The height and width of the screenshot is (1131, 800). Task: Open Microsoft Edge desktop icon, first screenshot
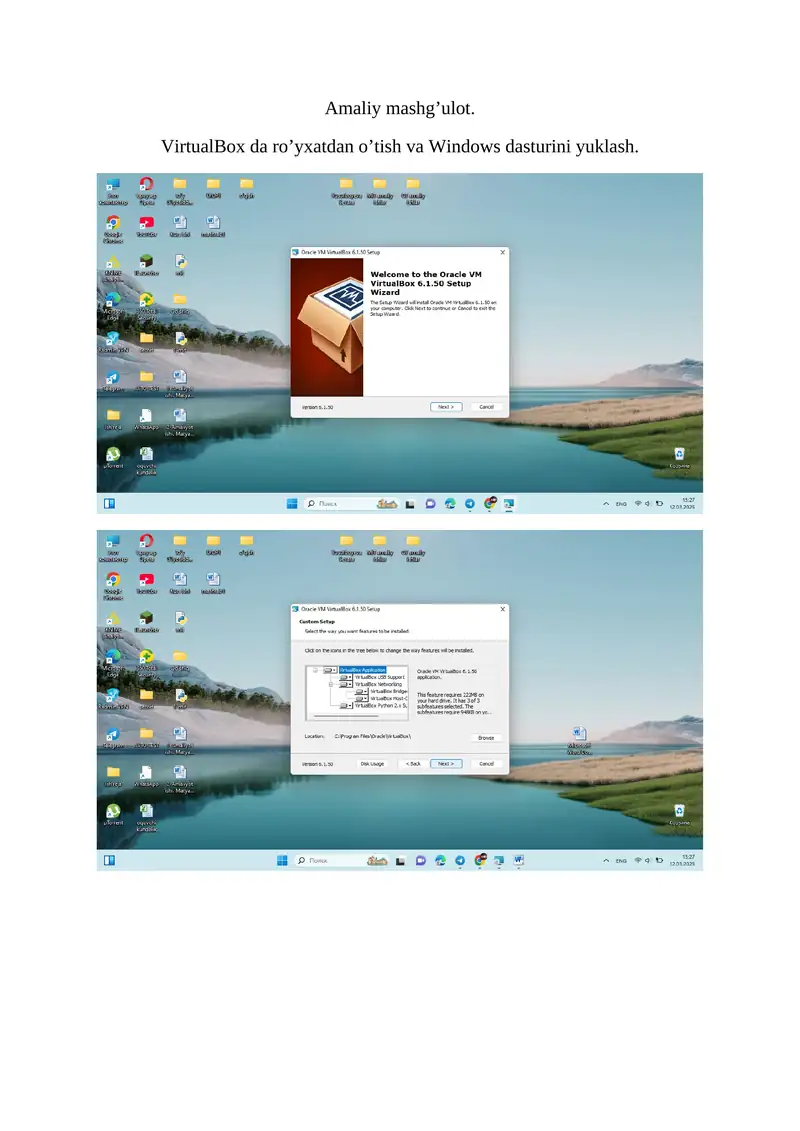(x=113, y=307)
